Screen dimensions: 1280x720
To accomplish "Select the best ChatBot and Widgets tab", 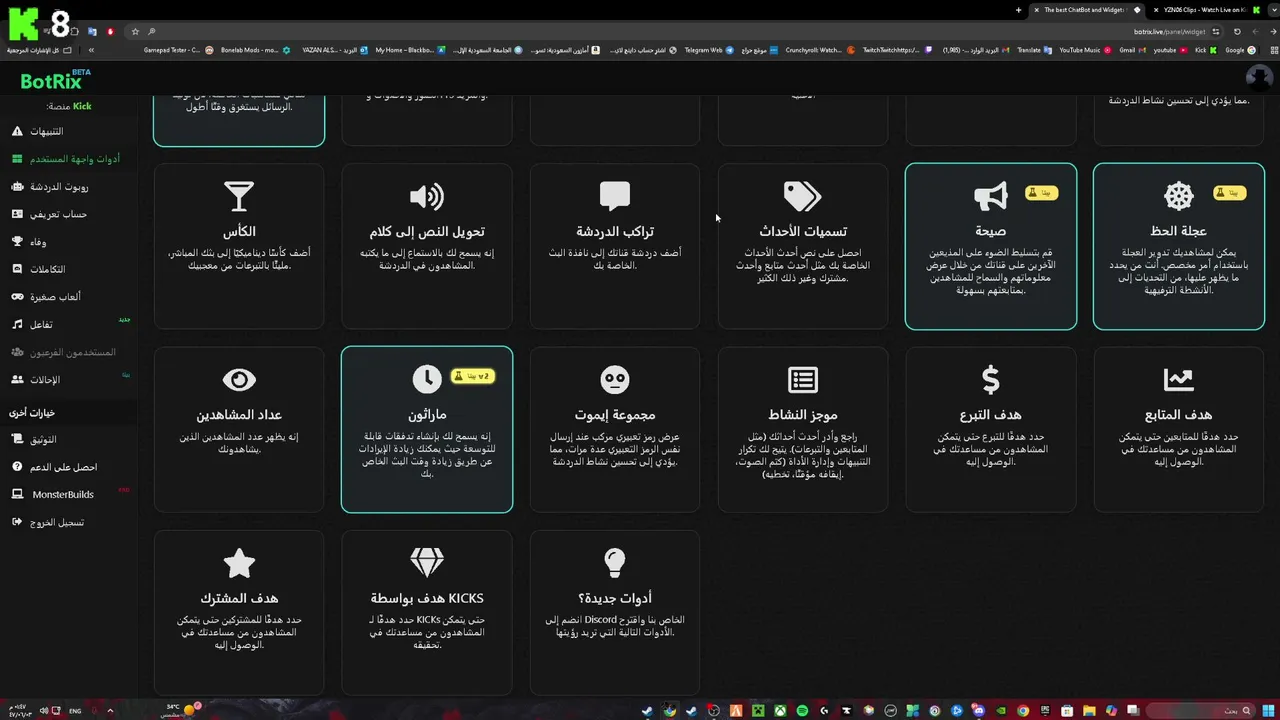I will point(1085,10).
